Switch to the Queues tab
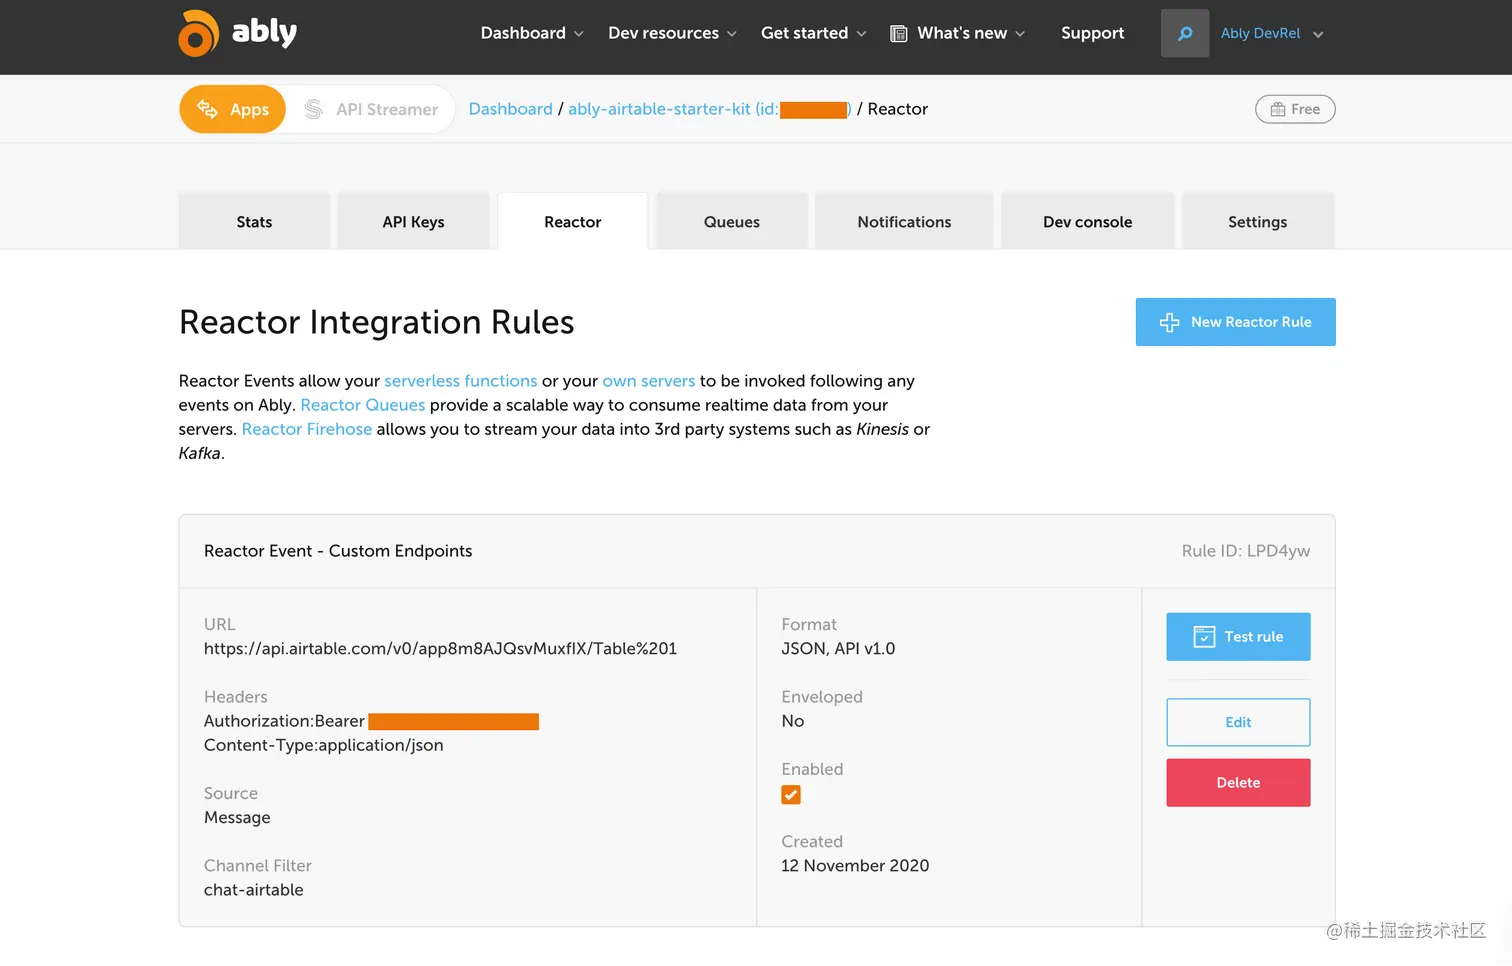Viewport: 1512px width, 966px height. (731, 221)
